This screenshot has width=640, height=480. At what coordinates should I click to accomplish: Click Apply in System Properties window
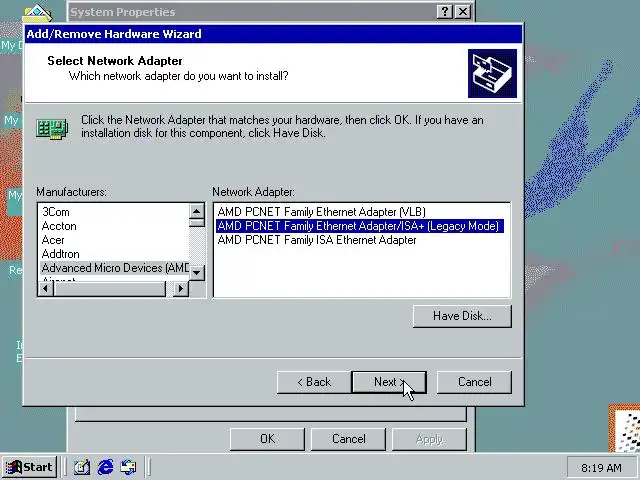429,439
